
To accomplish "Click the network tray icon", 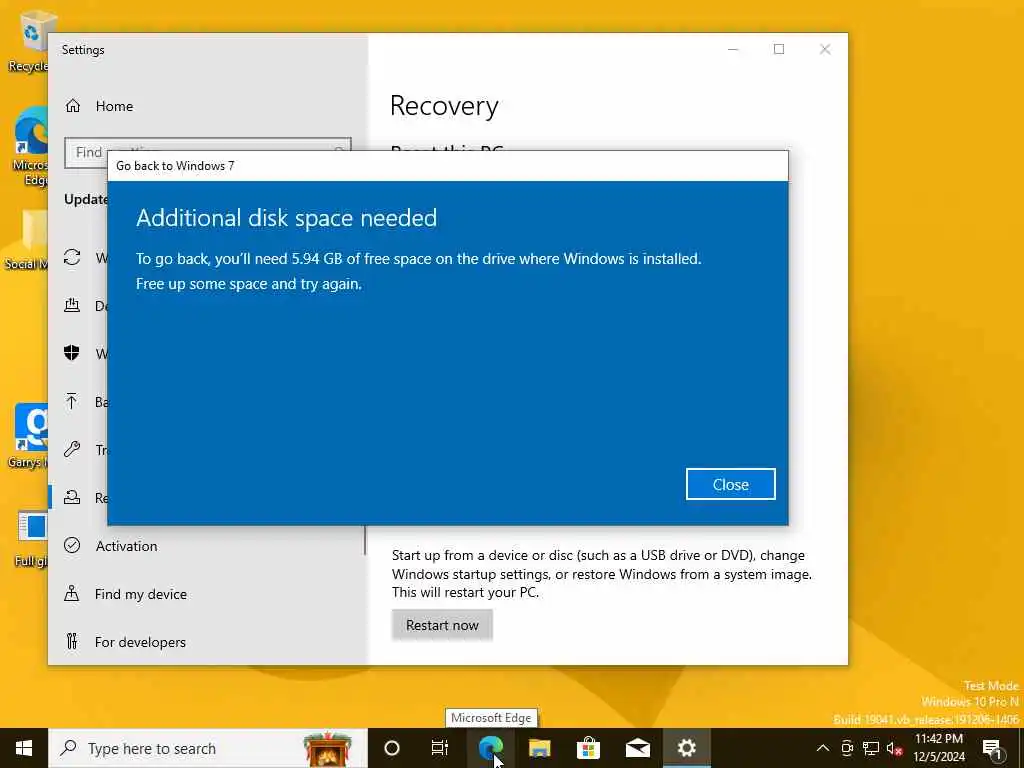I will (871, 748).
